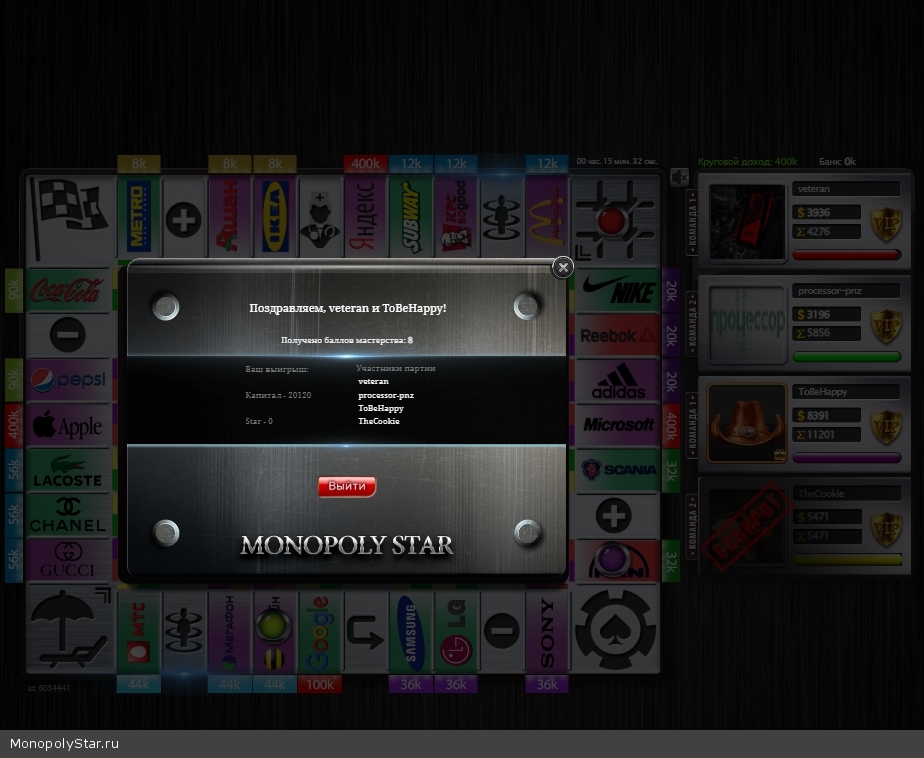Click the red Выйти button
The height and width of the screenshot is (758, 924).
coord(346,486)
